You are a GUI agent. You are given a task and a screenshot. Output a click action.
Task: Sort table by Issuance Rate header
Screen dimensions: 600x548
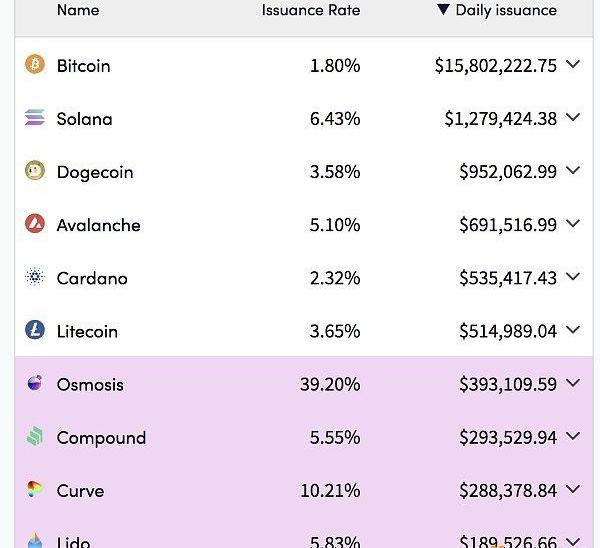pos(311,10)
